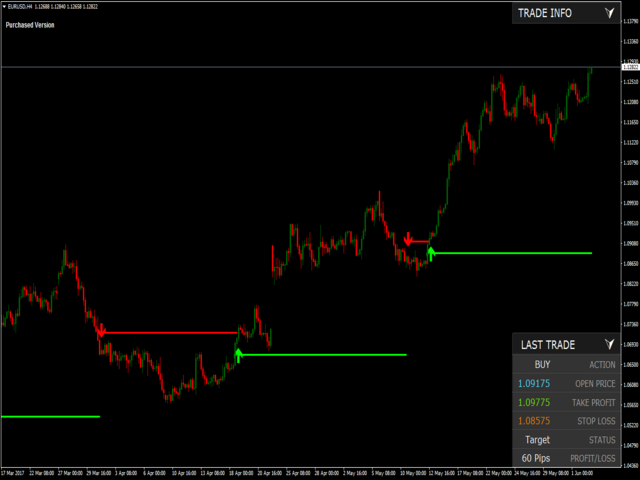Select the green line from the 18 Apr arrow

[x=324, y=355]
